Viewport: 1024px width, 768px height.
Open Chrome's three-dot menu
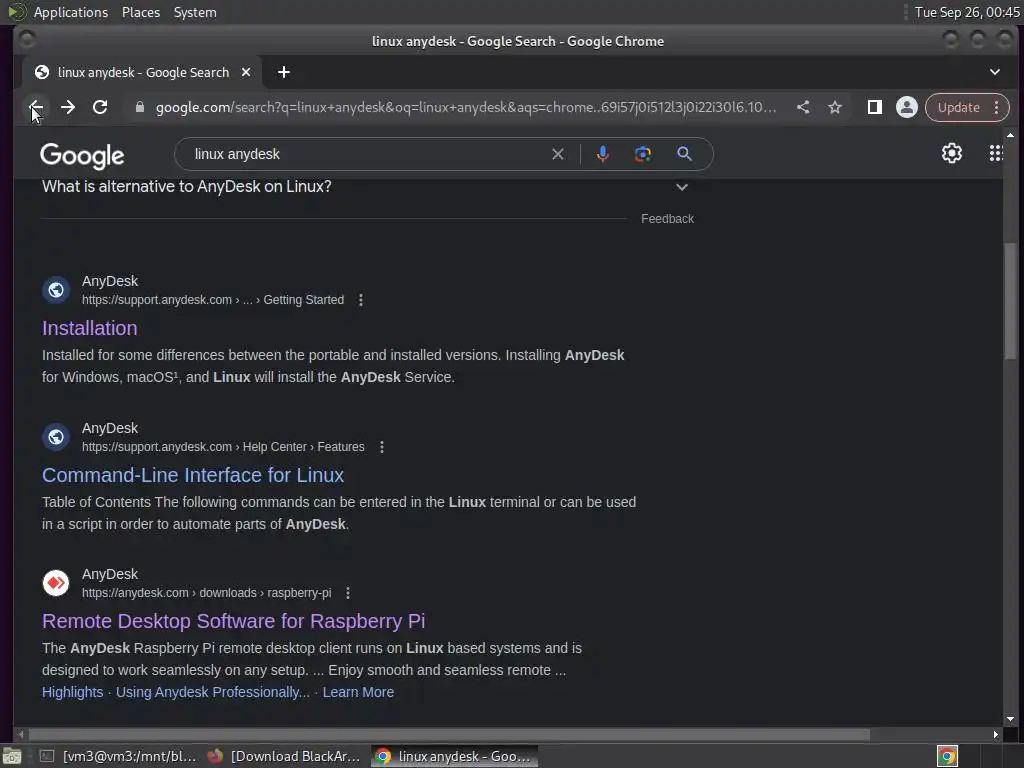click(997, 107)
